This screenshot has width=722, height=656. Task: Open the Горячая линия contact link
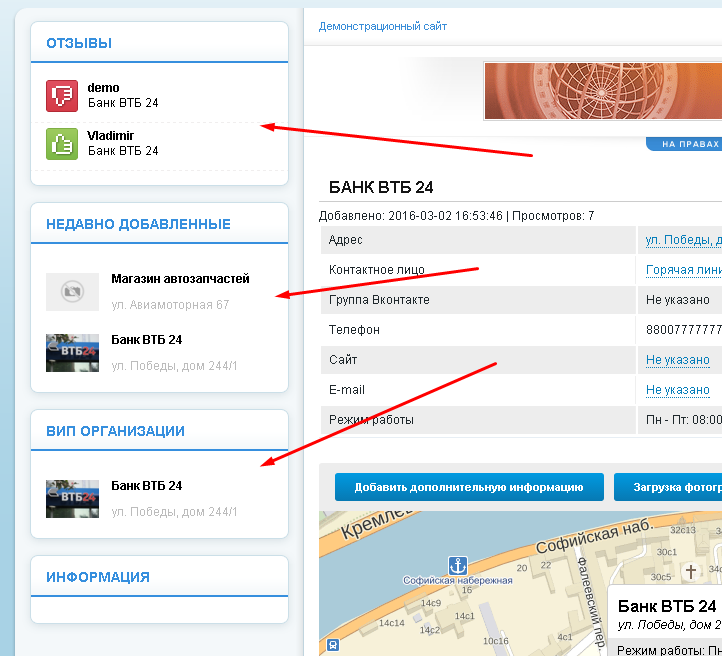683,270
